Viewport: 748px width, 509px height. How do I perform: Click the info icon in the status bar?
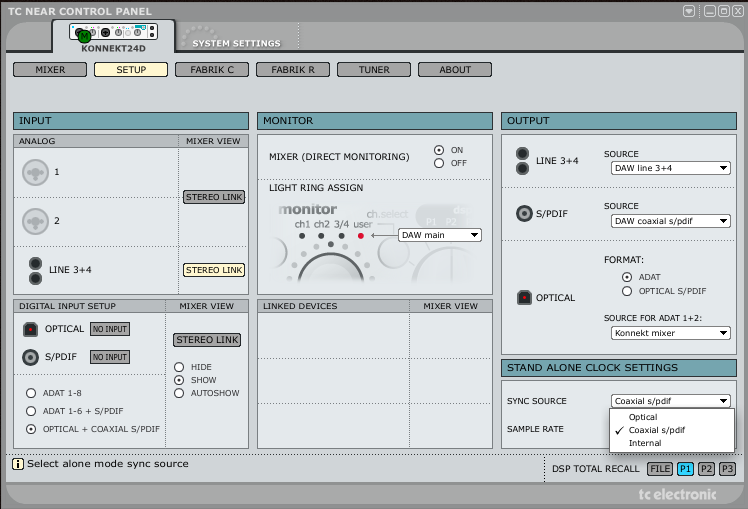[18, 464]
